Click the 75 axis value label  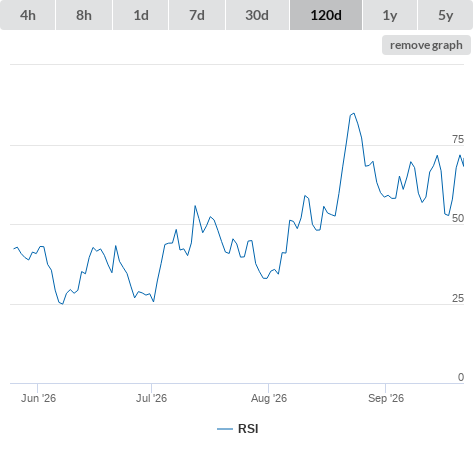click(458, 139)
